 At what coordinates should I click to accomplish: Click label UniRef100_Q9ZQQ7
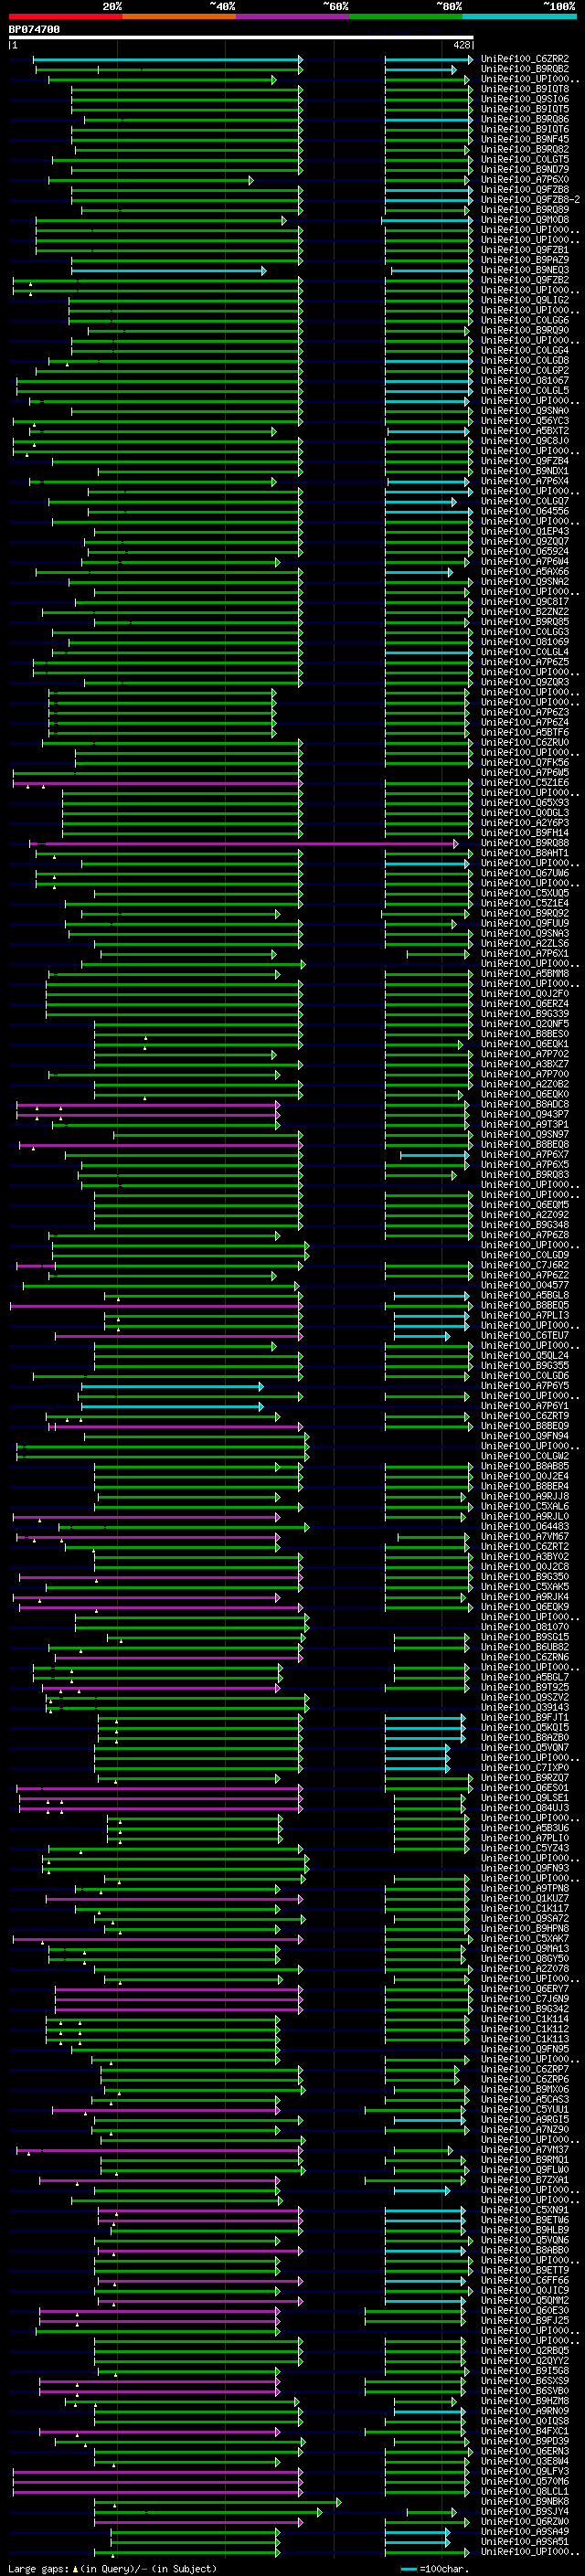coord(525,541)
